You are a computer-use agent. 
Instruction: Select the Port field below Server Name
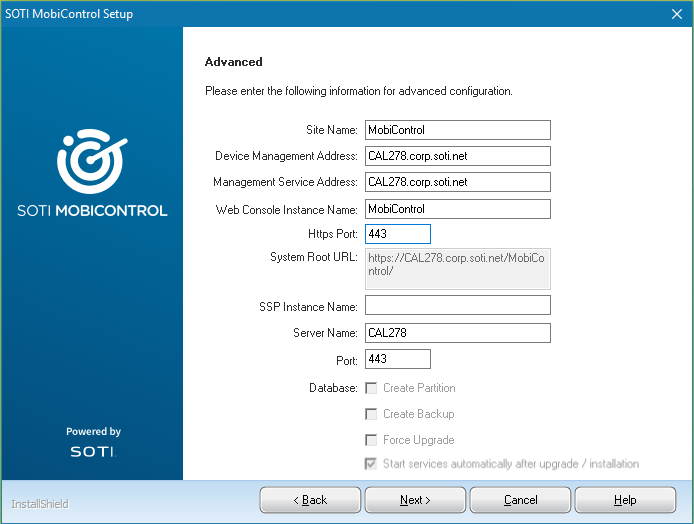pyautogui.click(x=397, y=359)
